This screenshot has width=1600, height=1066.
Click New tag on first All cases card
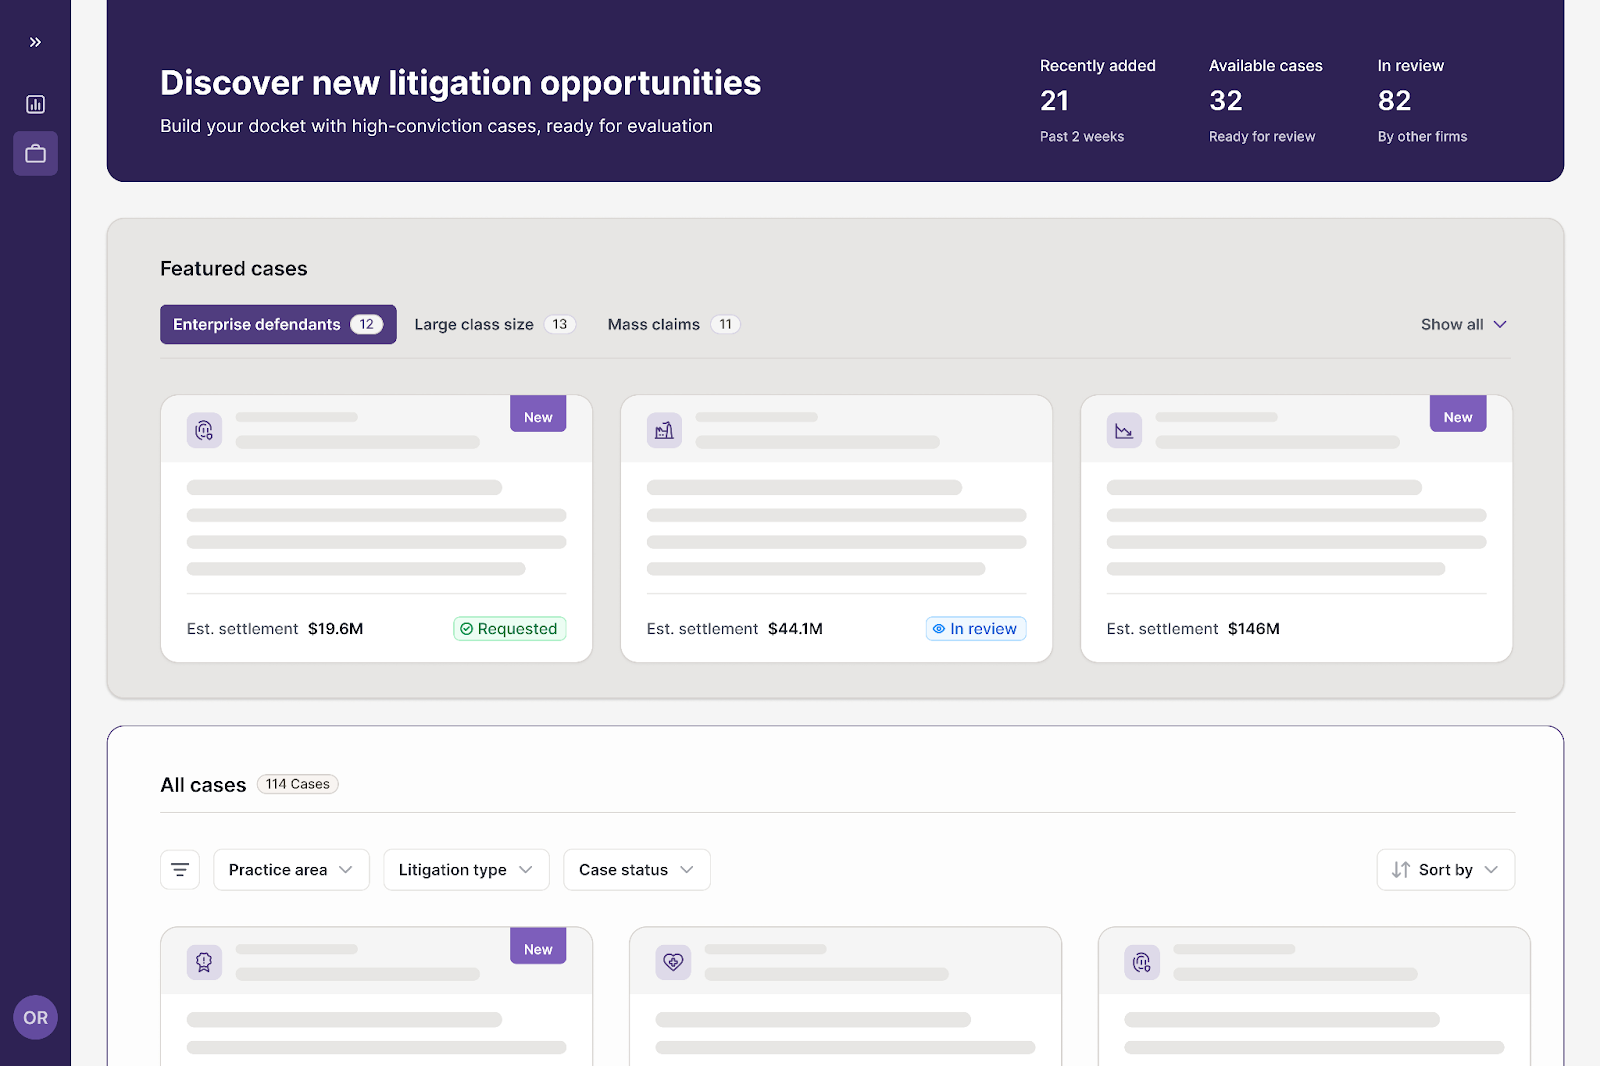tap(538, 948)
